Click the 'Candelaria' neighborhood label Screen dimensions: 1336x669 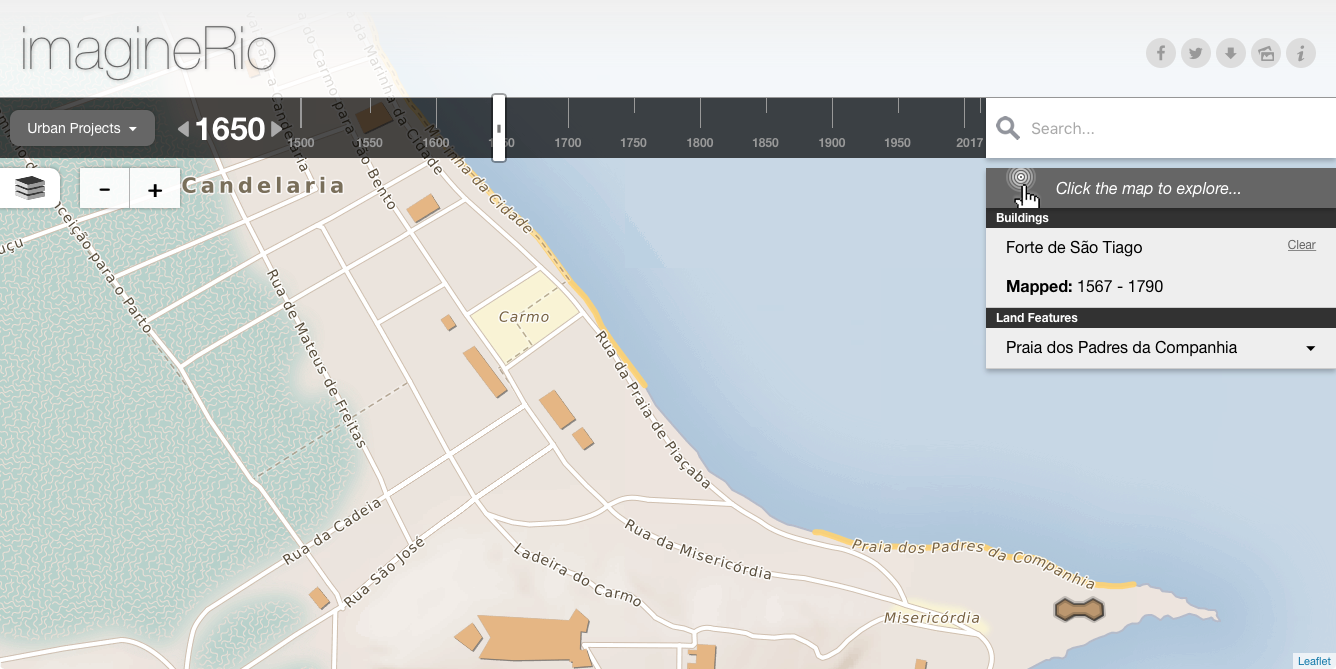[x=263, y=185]
